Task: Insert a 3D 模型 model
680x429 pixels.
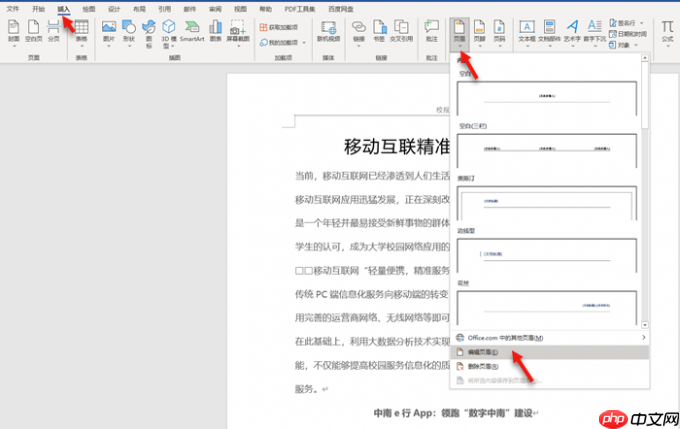Action: click(169, 33)
